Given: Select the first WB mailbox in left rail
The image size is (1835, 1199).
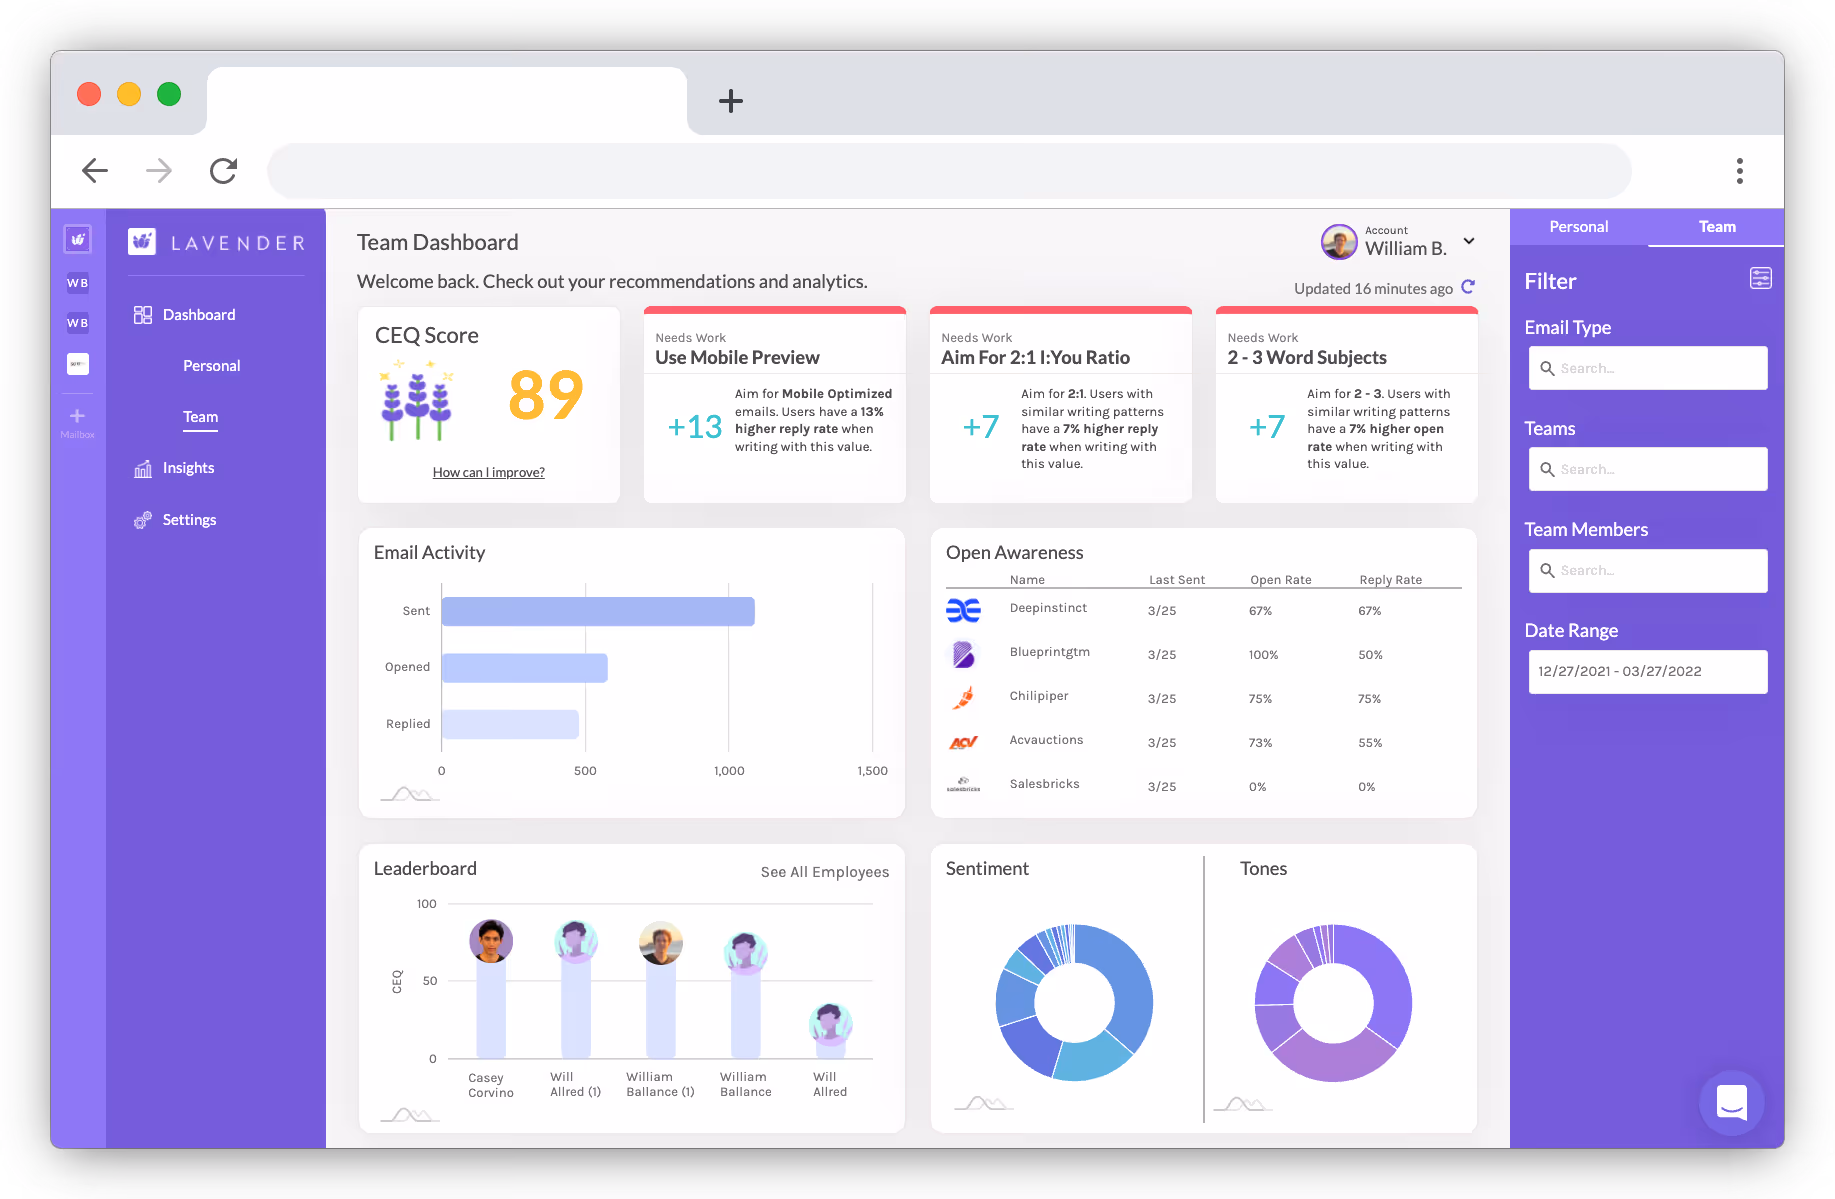Looking at the screenshot, I should coord(78,282).
